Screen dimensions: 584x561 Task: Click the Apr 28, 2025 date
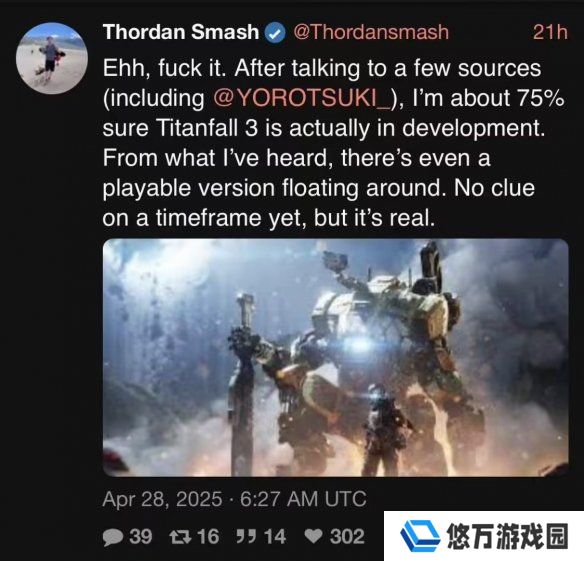click(162, 499)
